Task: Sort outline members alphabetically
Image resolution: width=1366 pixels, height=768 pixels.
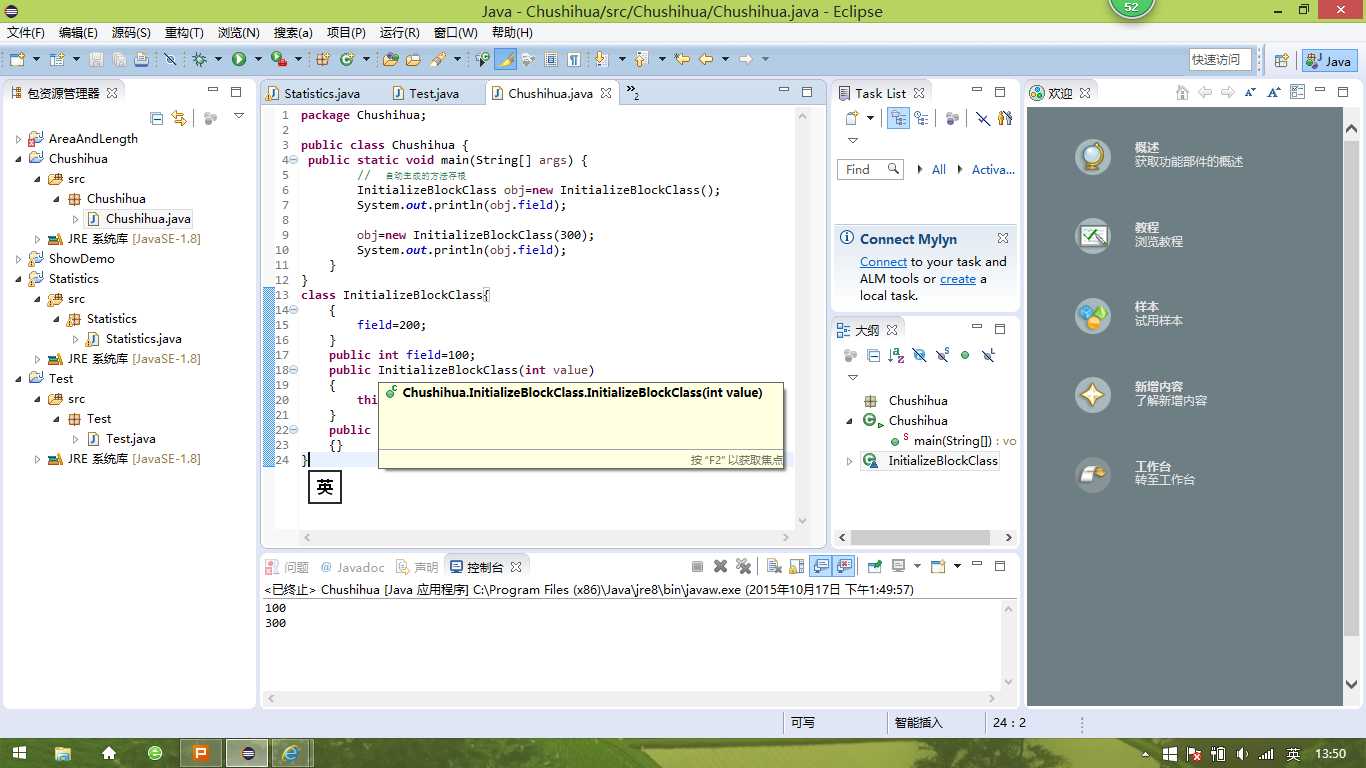Action: 896,355
